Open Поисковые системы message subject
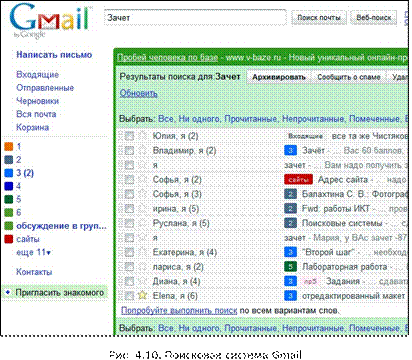Screen dimensions: 412x360 coord(342,223)
